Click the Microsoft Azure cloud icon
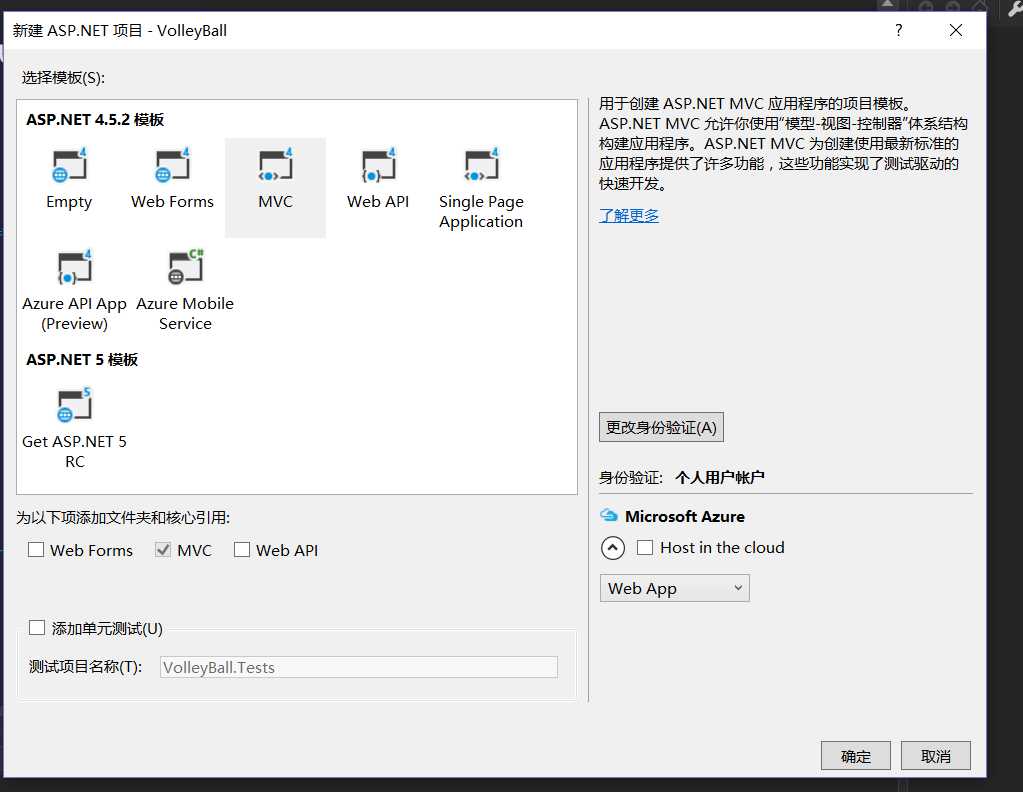Viewport: 1023px width, 792px height. click(609, 515)
